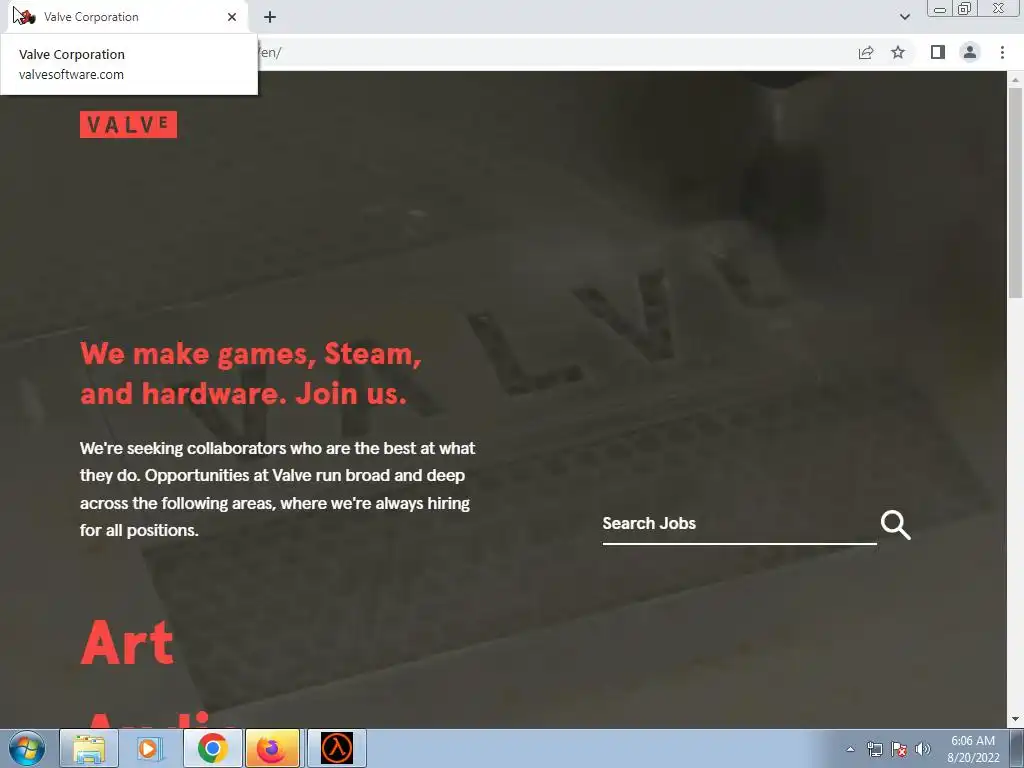Click the page scrollbar down arrow
1024x768 pixels.
coord(1015,720)
